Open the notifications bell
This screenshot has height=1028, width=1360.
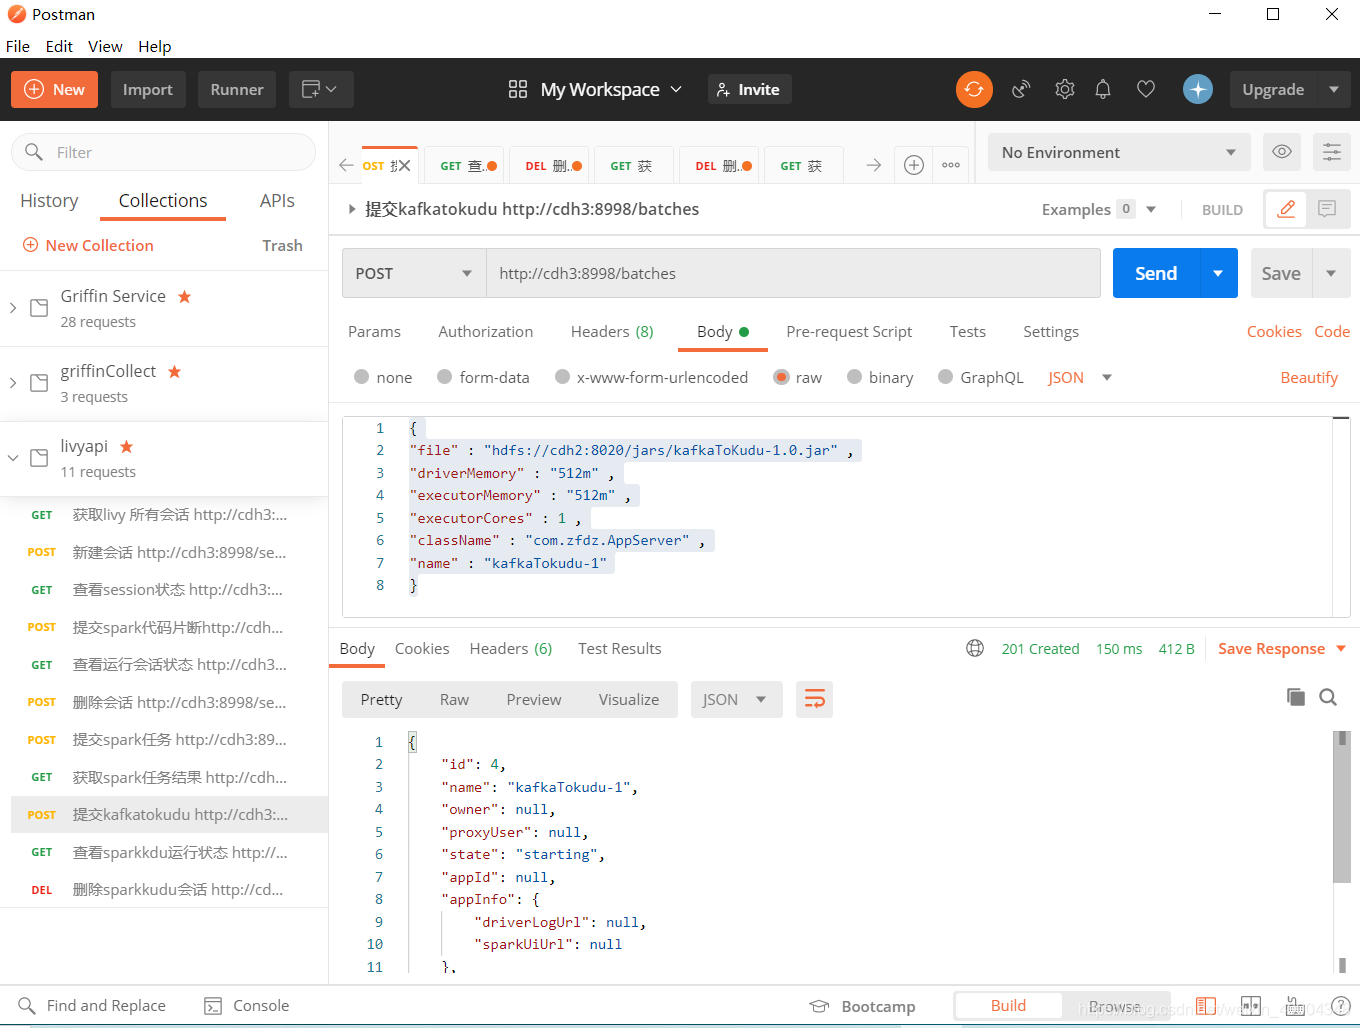click(1103, 89)
